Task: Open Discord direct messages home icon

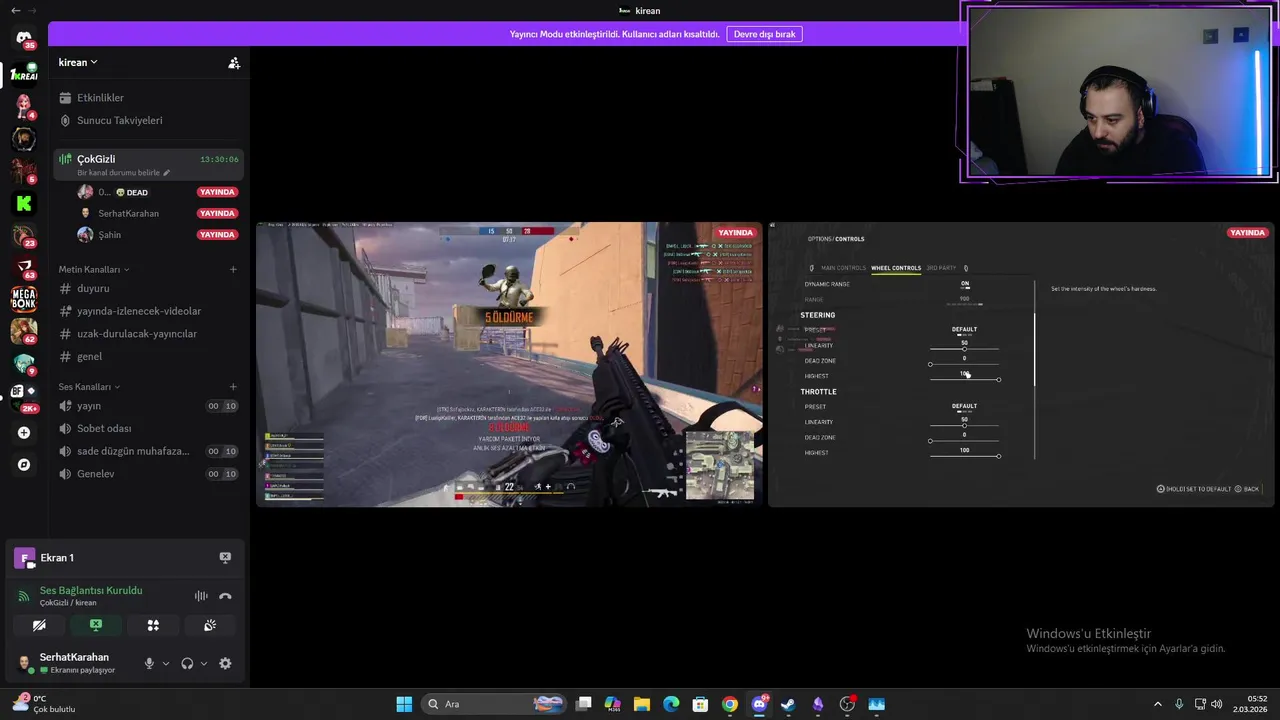Action: coord(24,39)
